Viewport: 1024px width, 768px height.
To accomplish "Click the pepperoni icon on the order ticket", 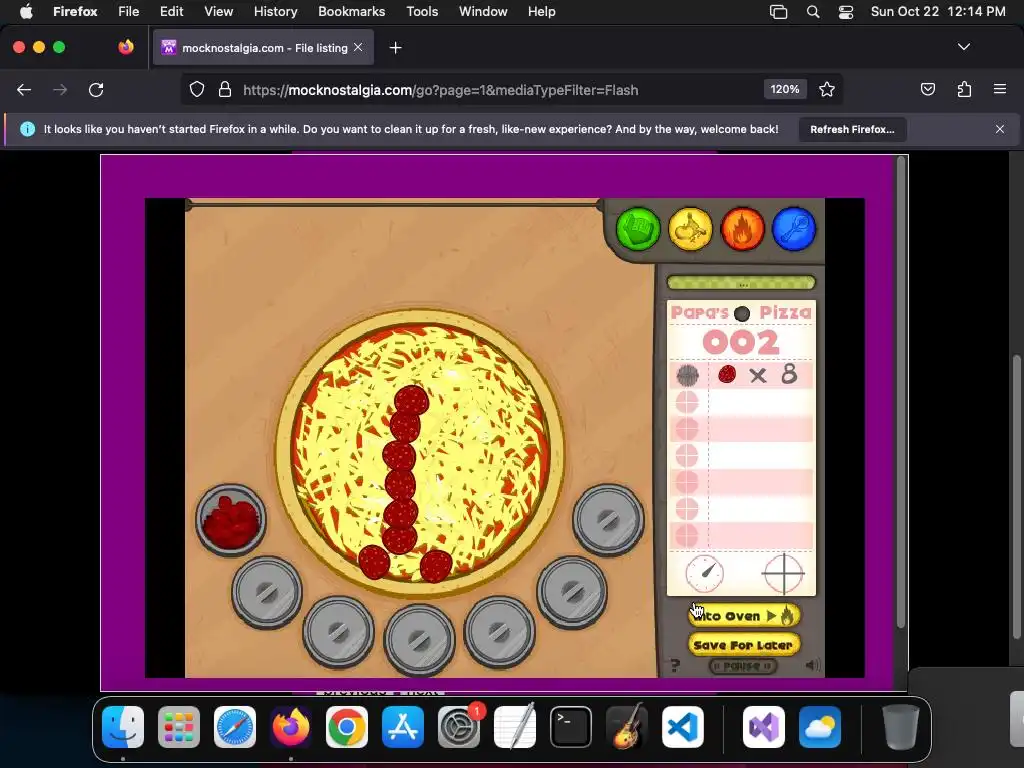I will coord(727,374).
